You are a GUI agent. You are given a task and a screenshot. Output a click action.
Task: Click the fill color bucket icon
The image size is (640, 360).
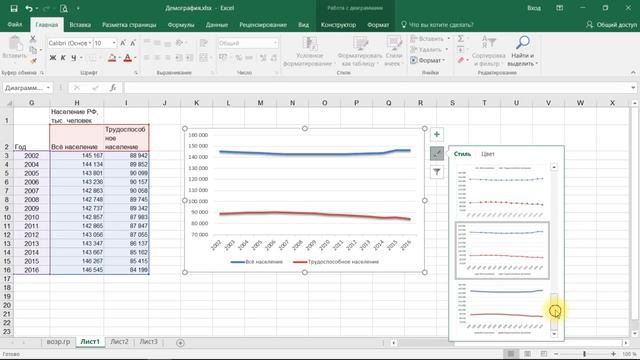112,58
